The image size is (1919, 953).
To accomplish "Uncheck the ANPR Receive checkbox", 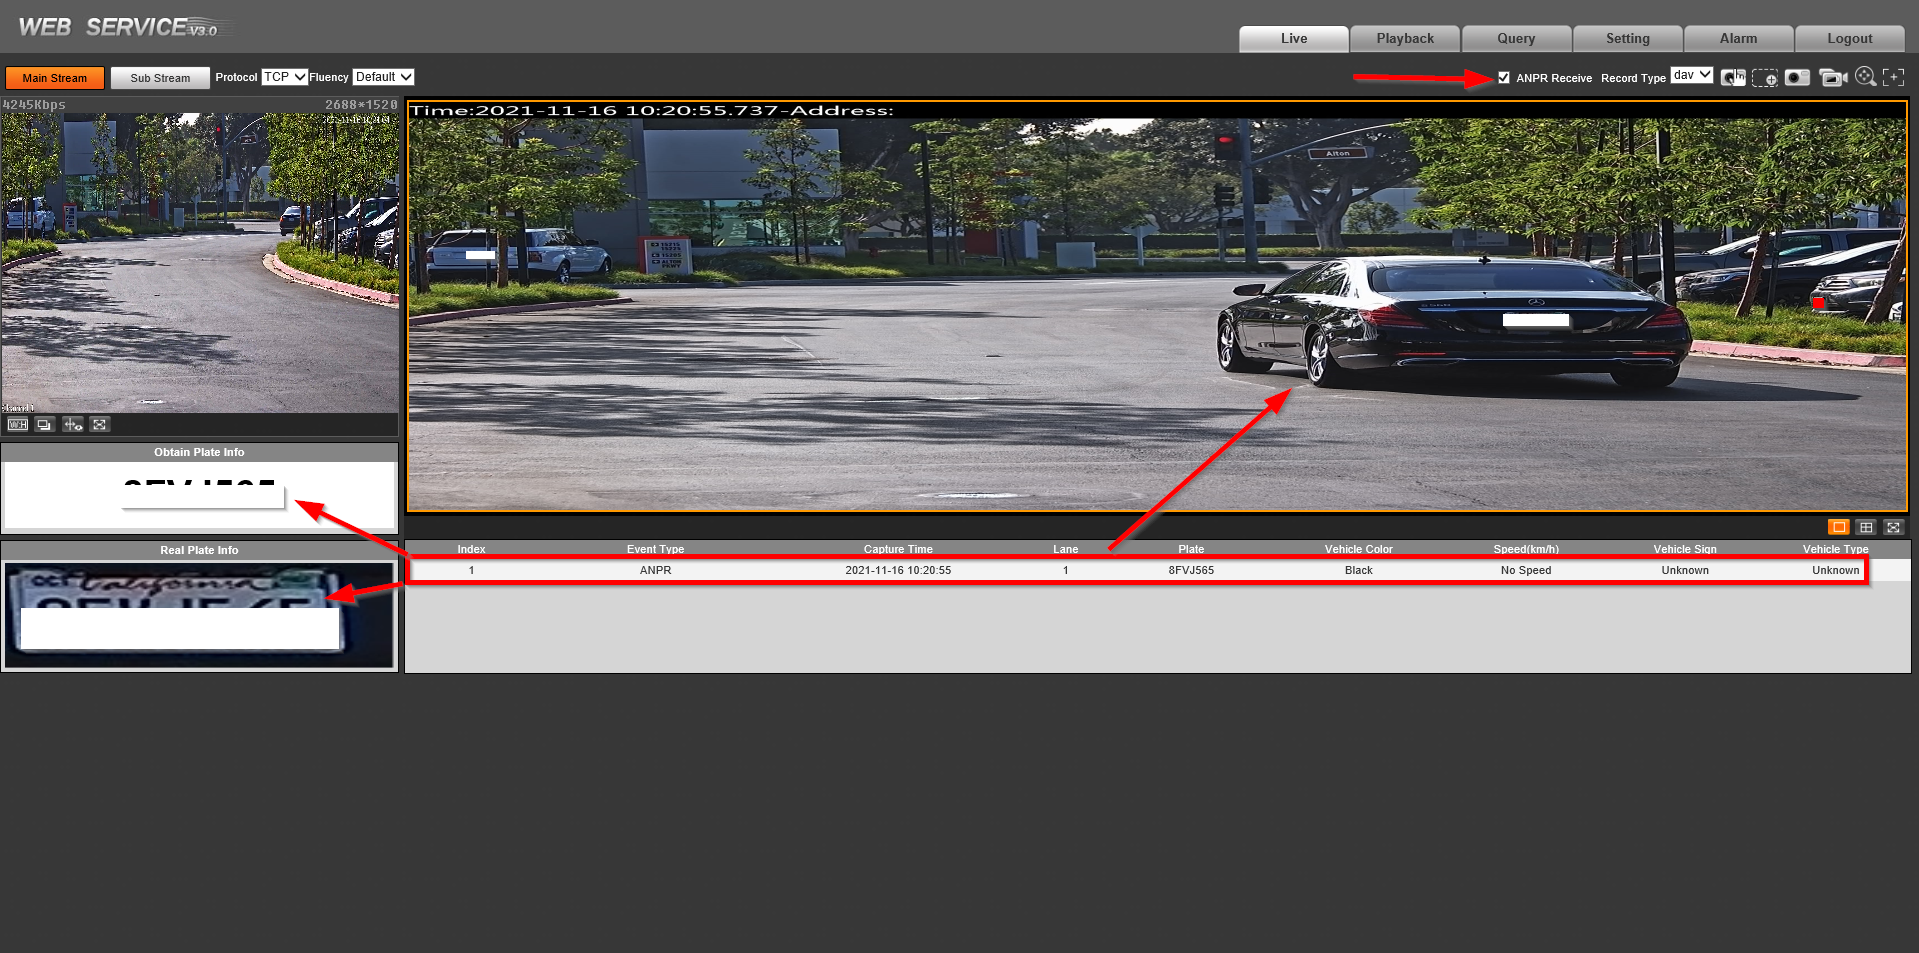I will [x=1503, y=78].
